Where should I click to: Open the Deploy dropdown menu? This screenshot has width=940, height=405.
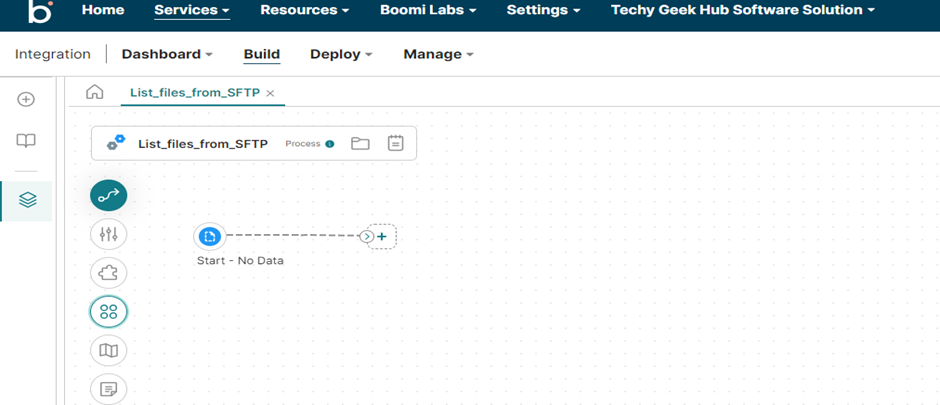pos(340,54)
